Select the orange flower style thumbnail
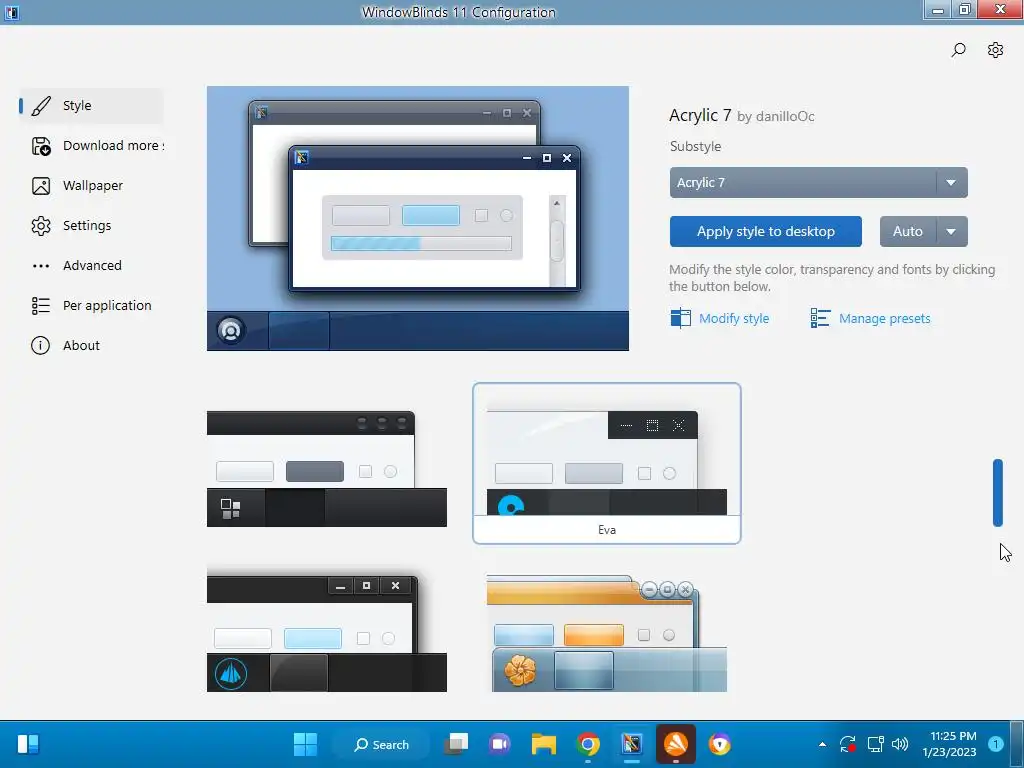 [x=607, y=633]
